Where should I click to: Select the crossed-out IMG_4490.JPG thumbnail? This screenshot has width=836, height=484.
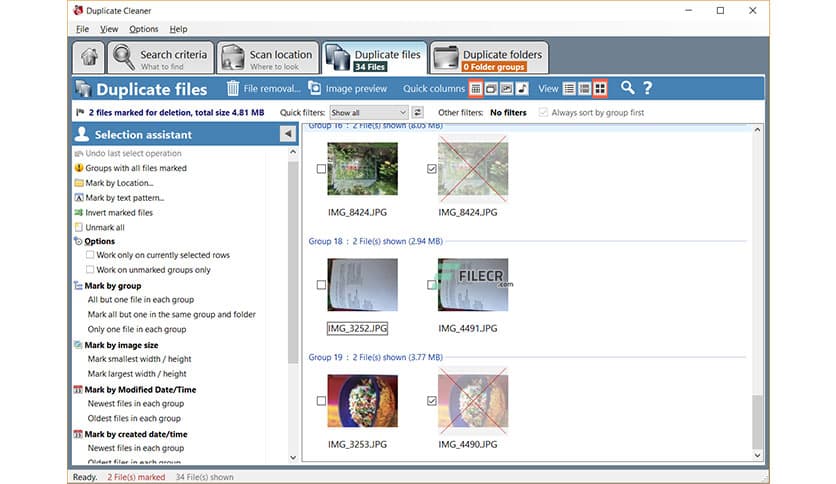click(x=473, y=401)
